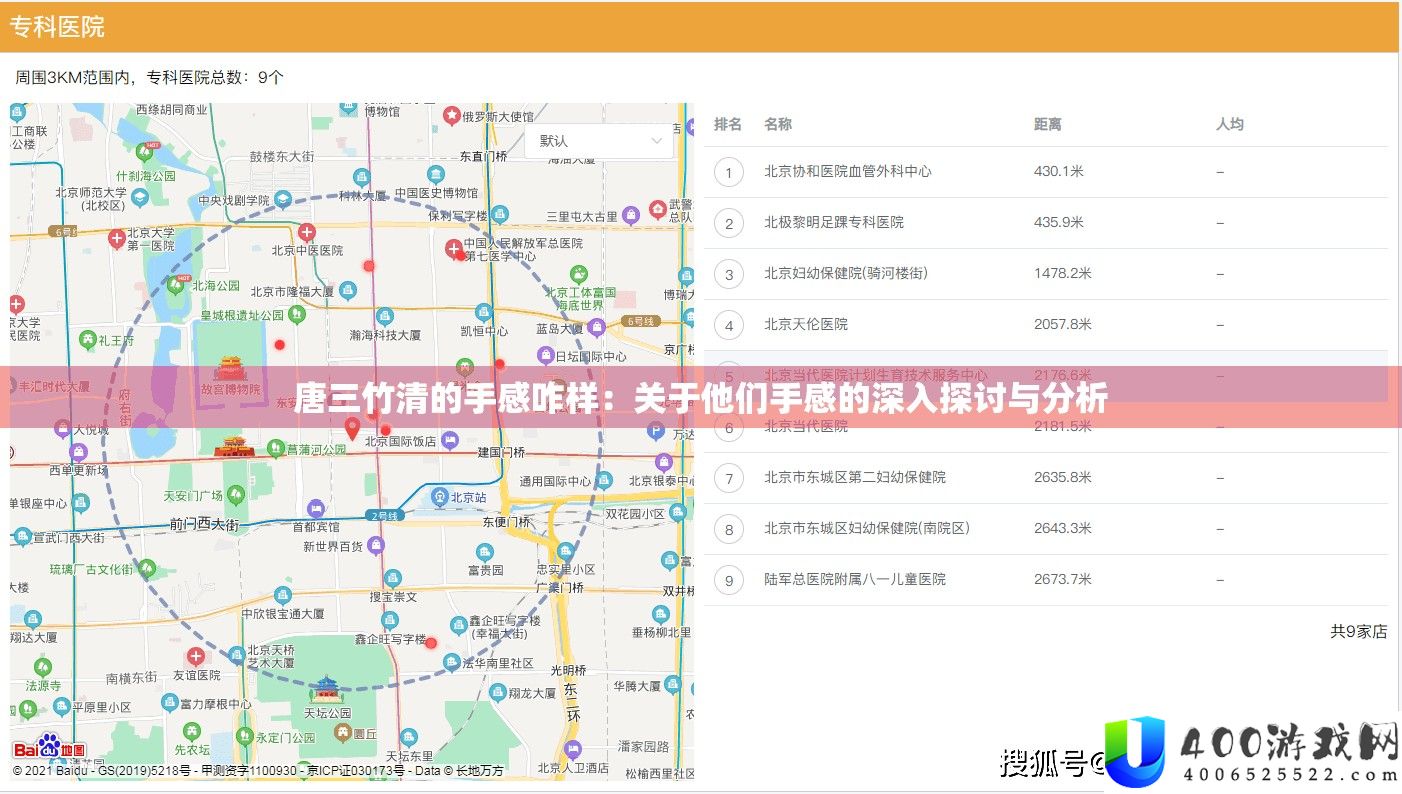This screenshot has width=1402, height=794.
Task: Click the 皇城根遗址公园 green icon
Action: click(x=296, y=314)
